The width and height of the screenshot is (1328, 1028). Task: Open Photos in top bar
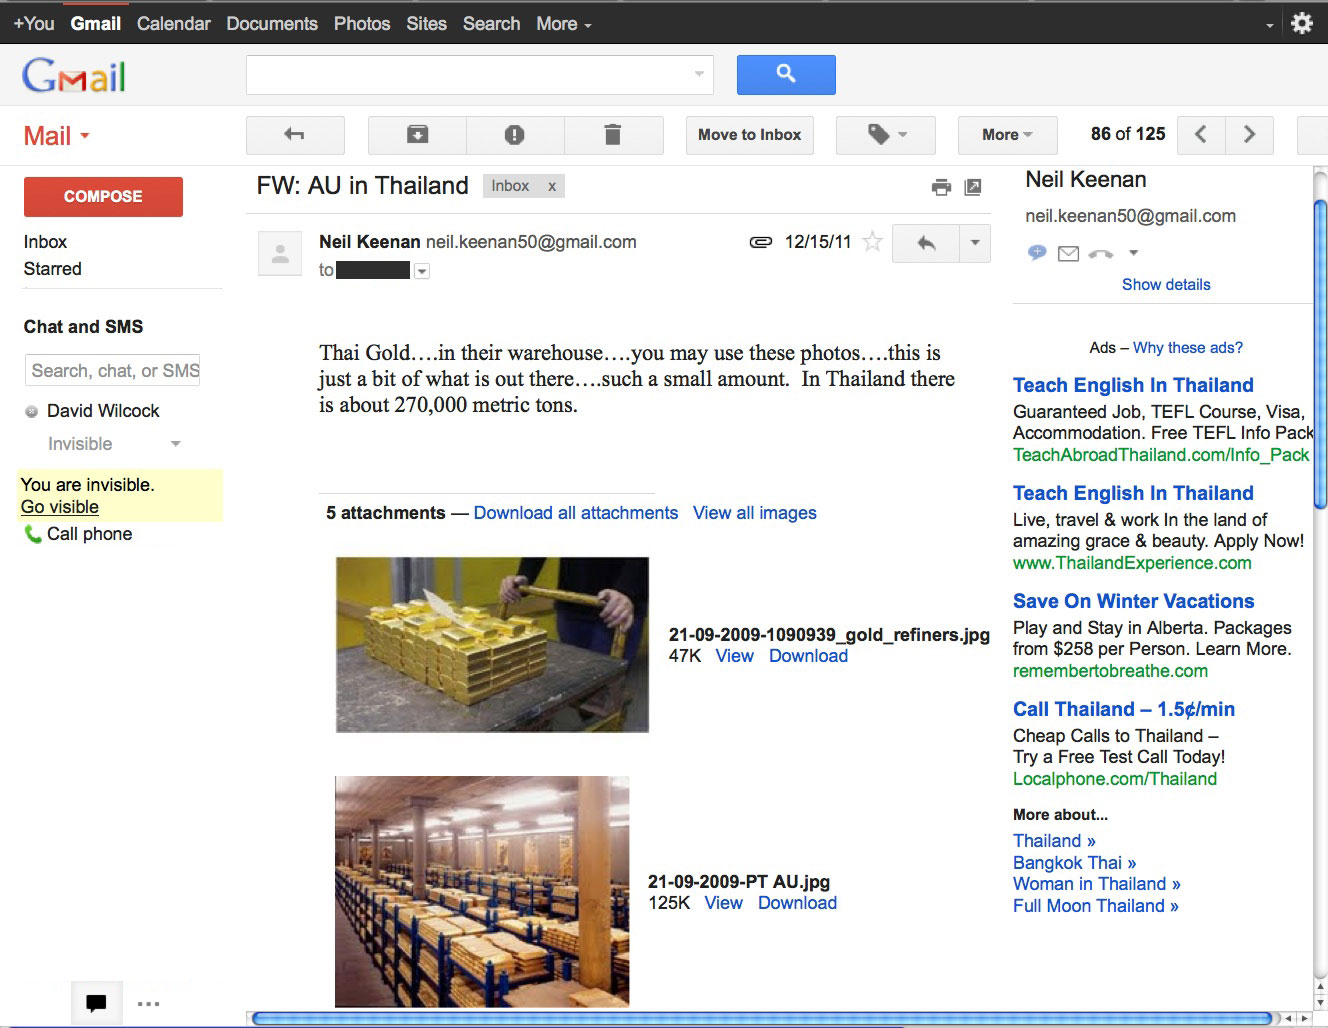point(362,23)
